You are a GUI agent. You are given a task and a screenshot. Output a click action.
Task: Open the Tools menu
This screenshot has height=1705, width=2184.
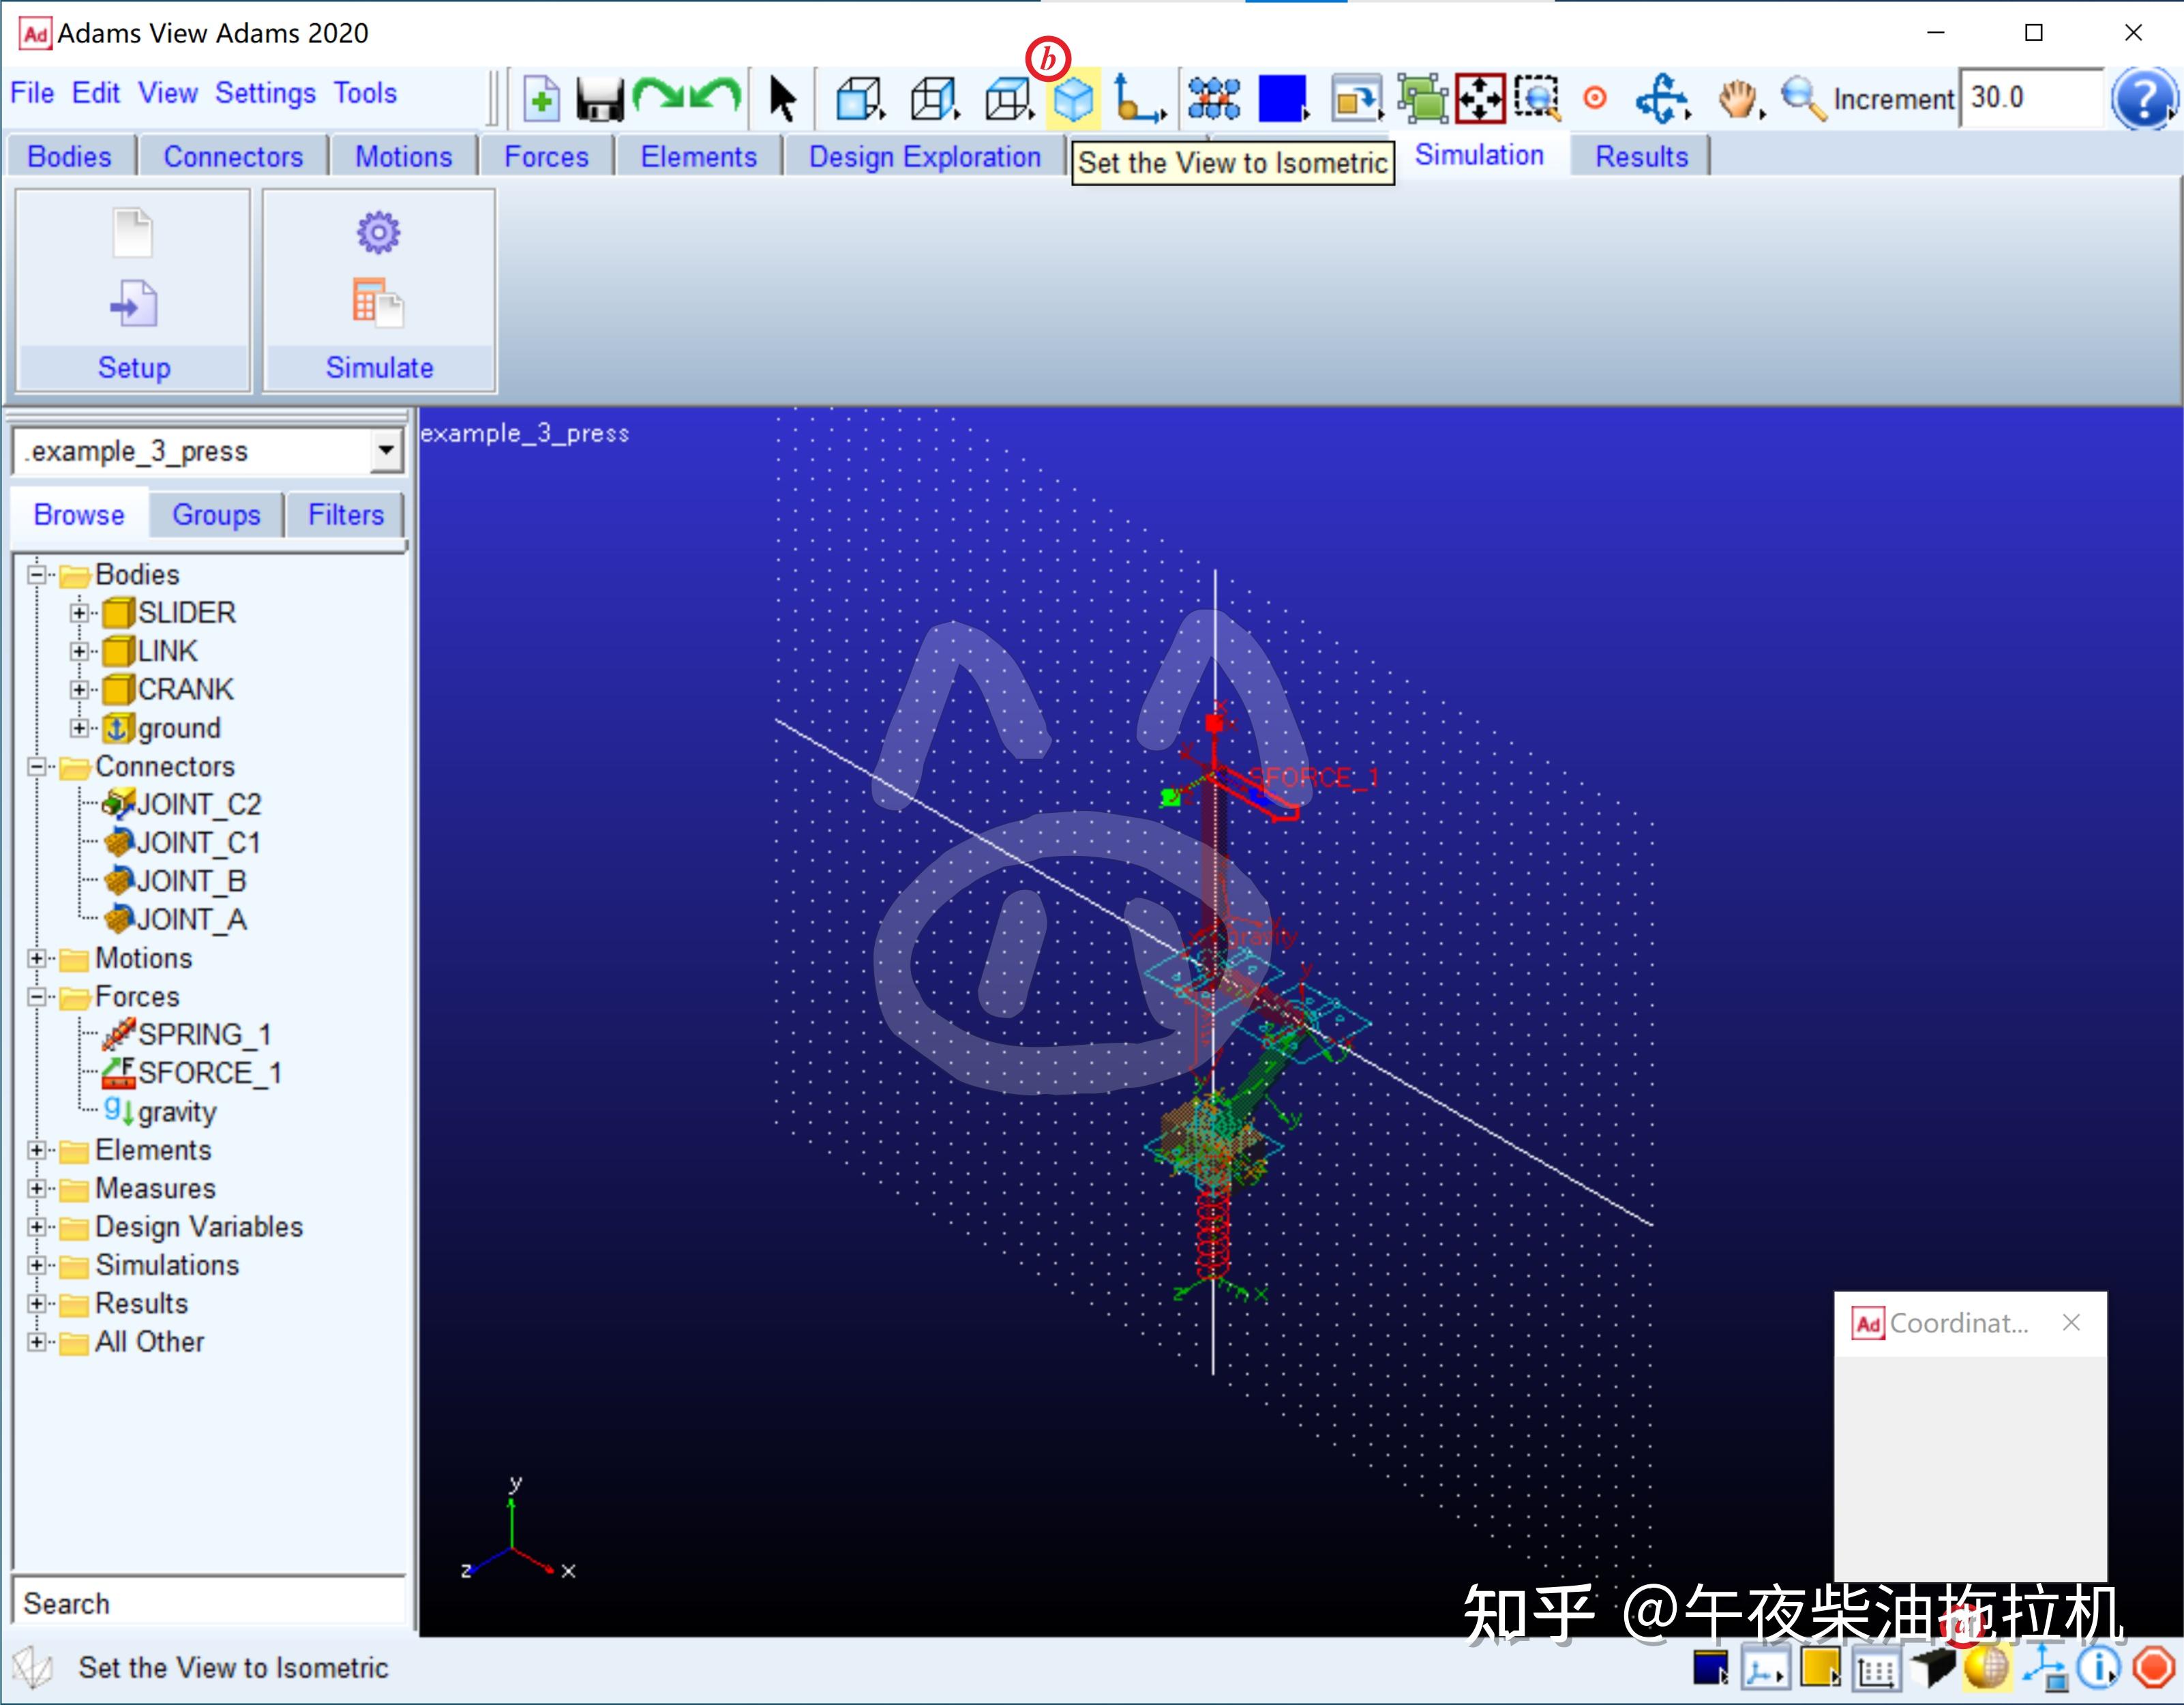[365, 93]
